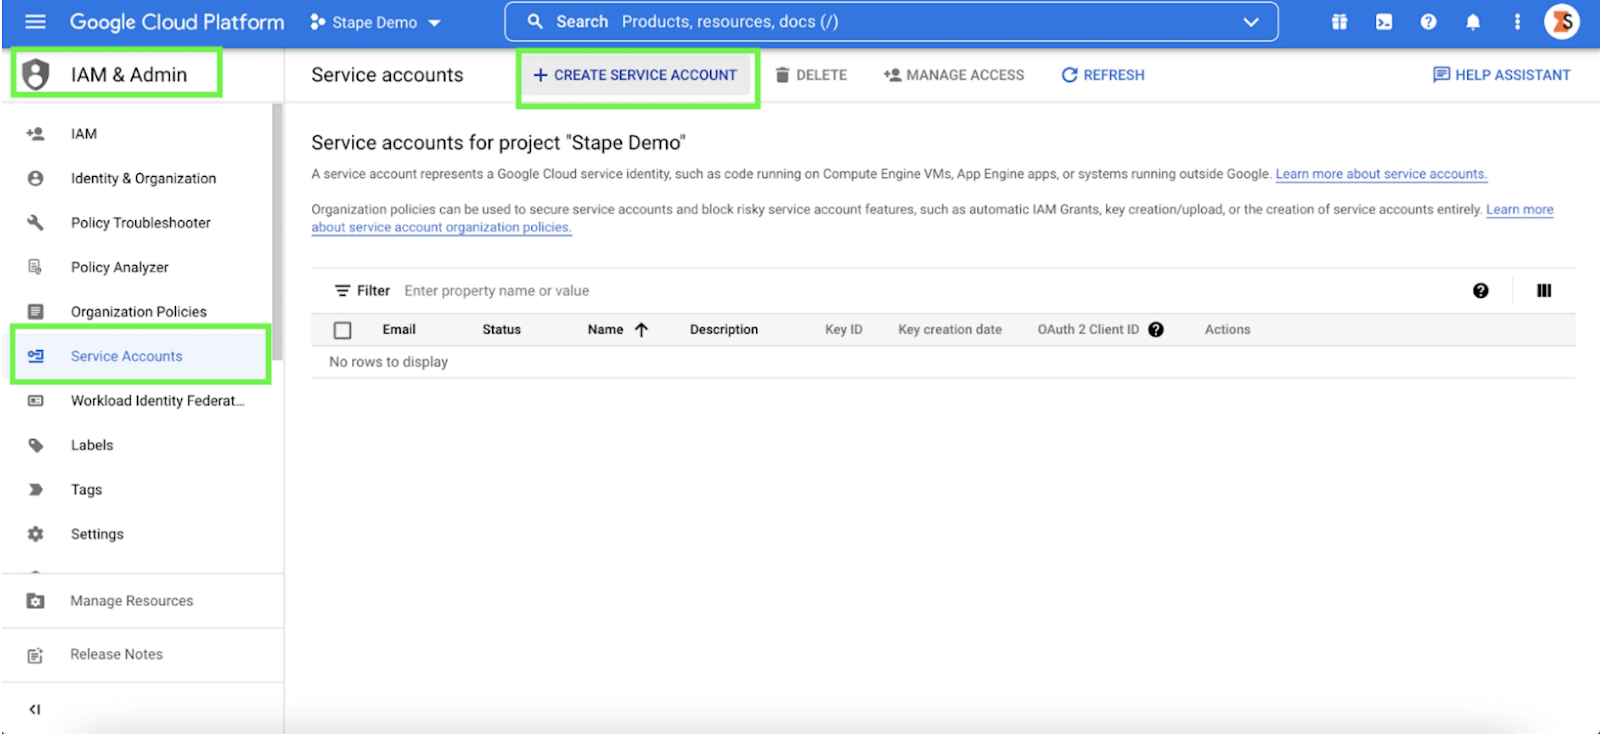Open the Help Assistant
Viewport: 1600px width, 737px height.
point(1501,75)
